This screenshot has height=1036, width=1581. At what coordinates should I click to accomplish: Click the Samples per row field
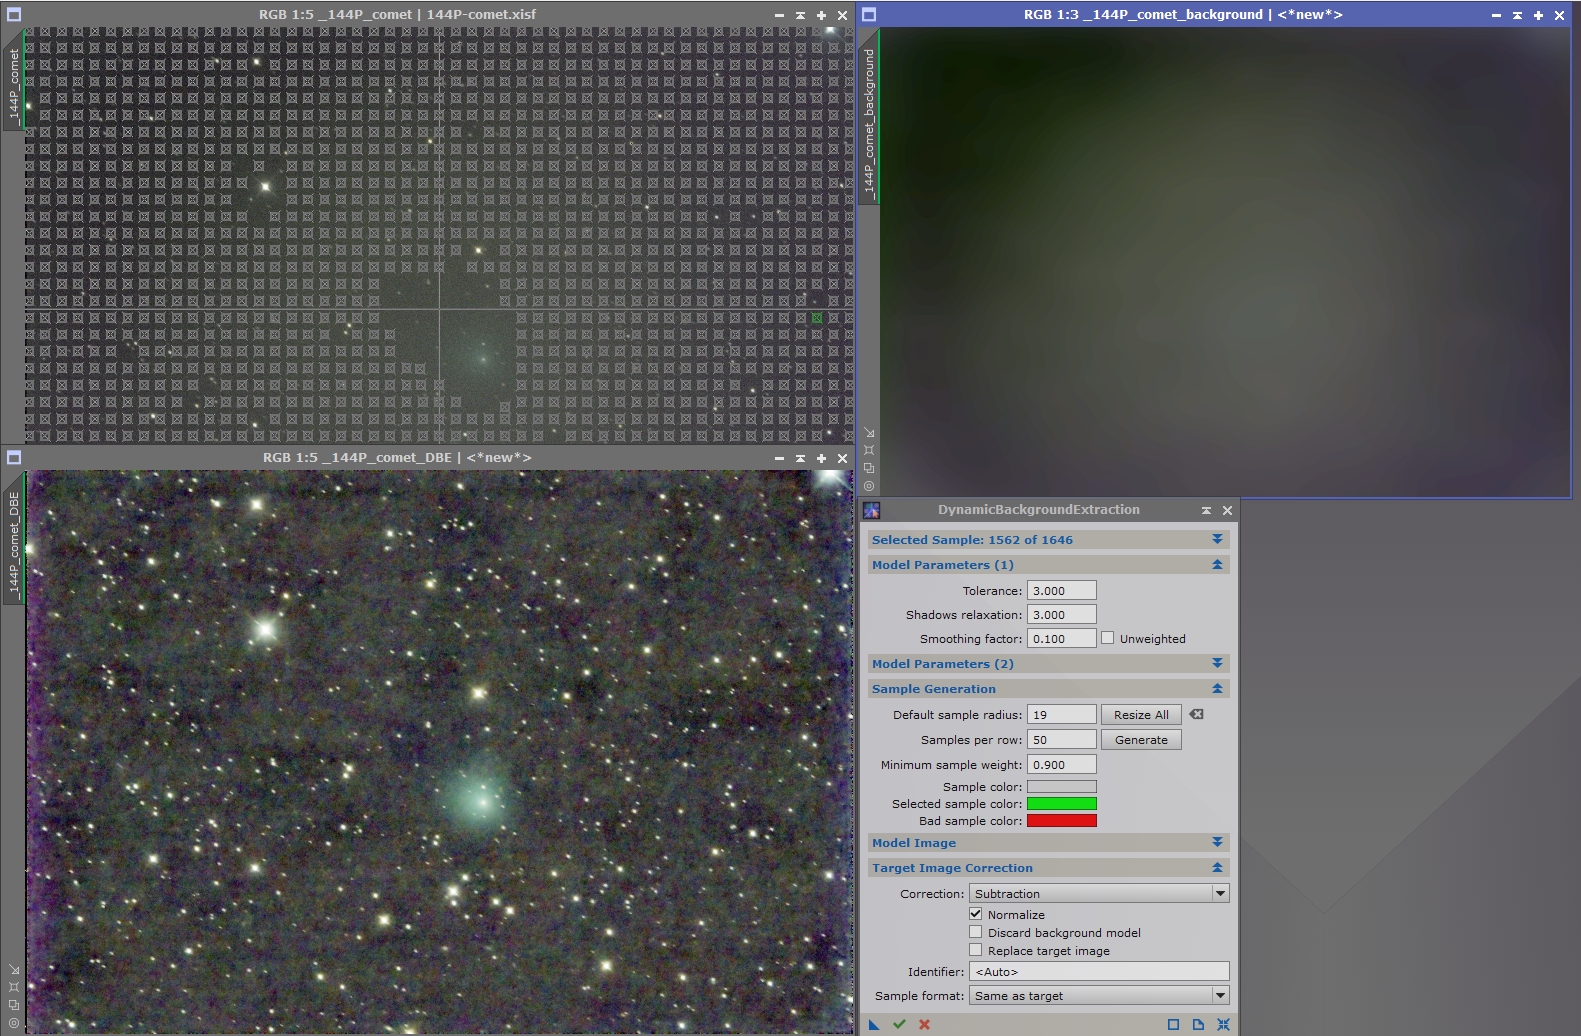[x=1062, y=739]
